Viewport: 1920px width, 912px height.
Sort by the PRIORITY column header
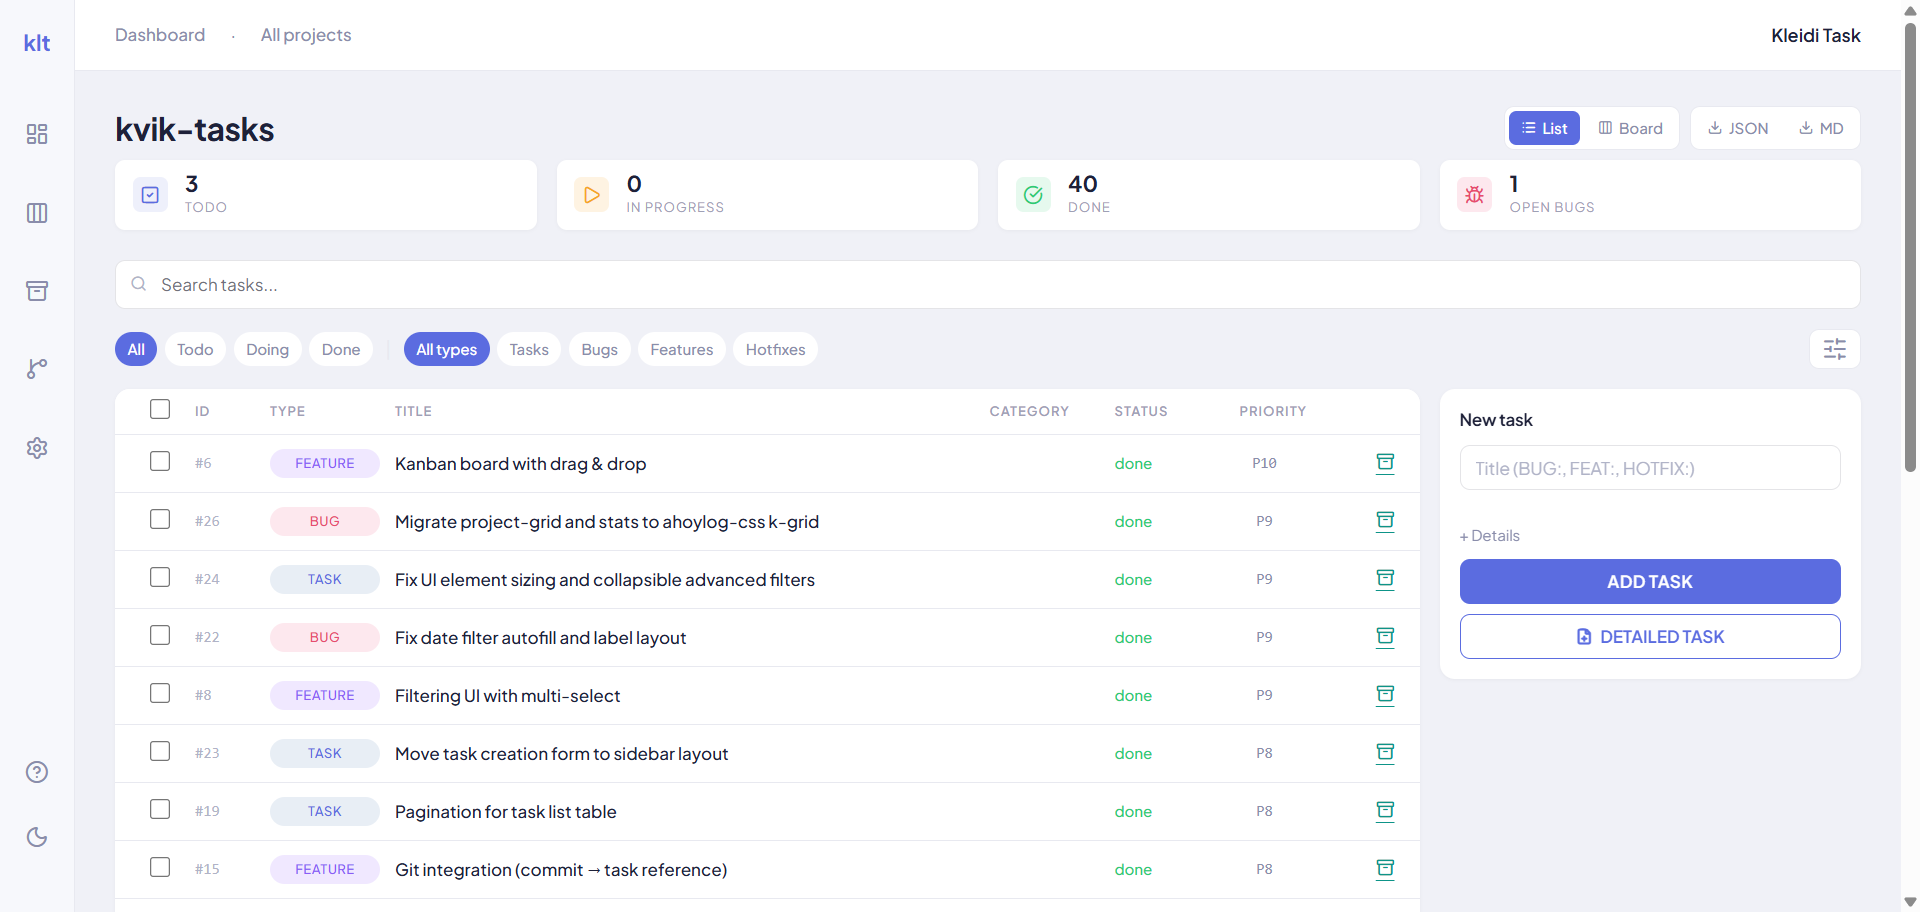[1272, 411]
